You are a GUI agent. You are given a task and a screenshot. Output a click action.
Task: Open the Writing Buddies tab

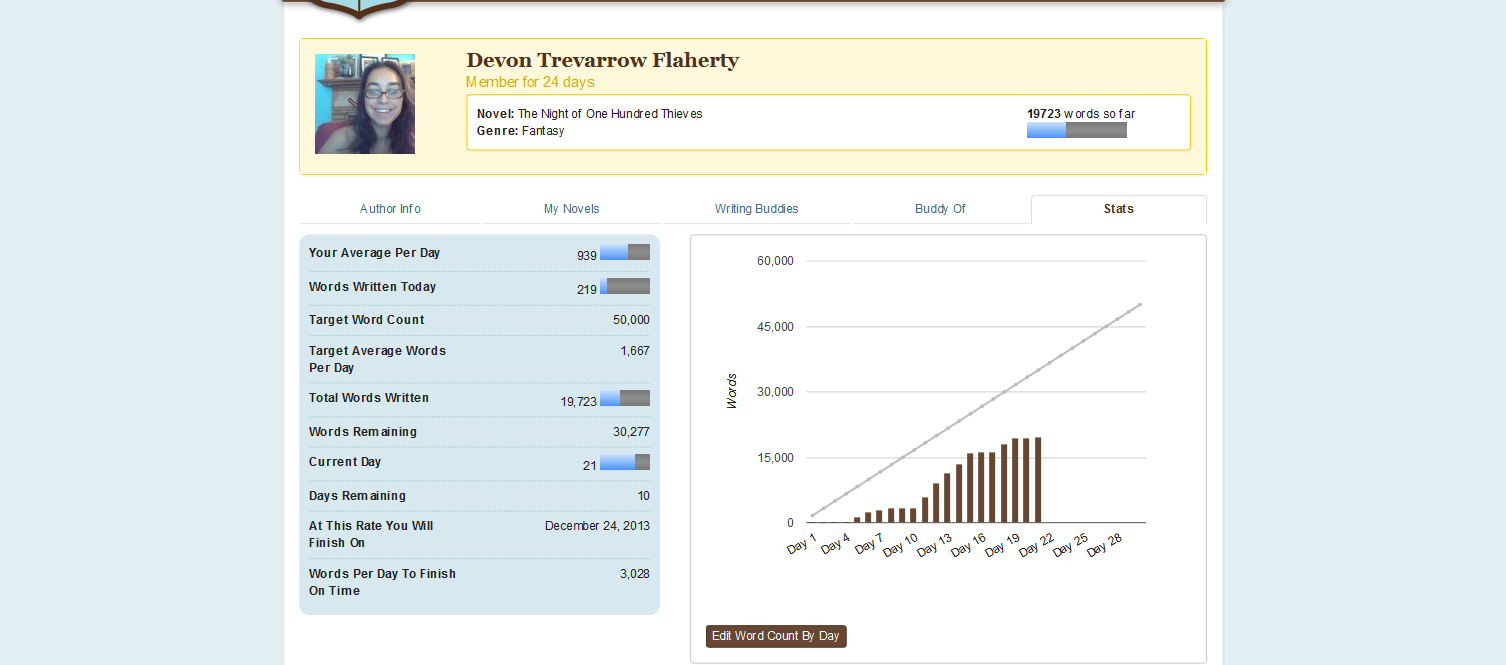756,209
